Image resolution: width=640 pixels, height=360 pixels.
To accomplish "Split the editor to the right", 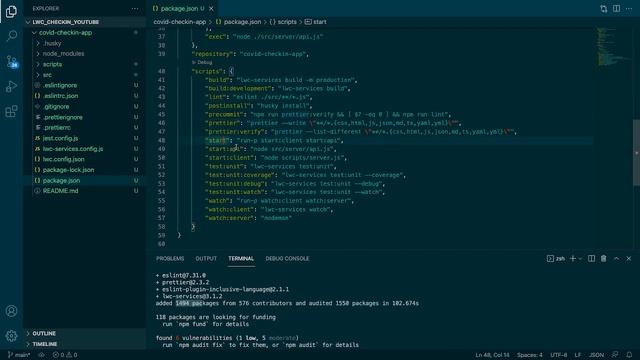I will [616, 9].
